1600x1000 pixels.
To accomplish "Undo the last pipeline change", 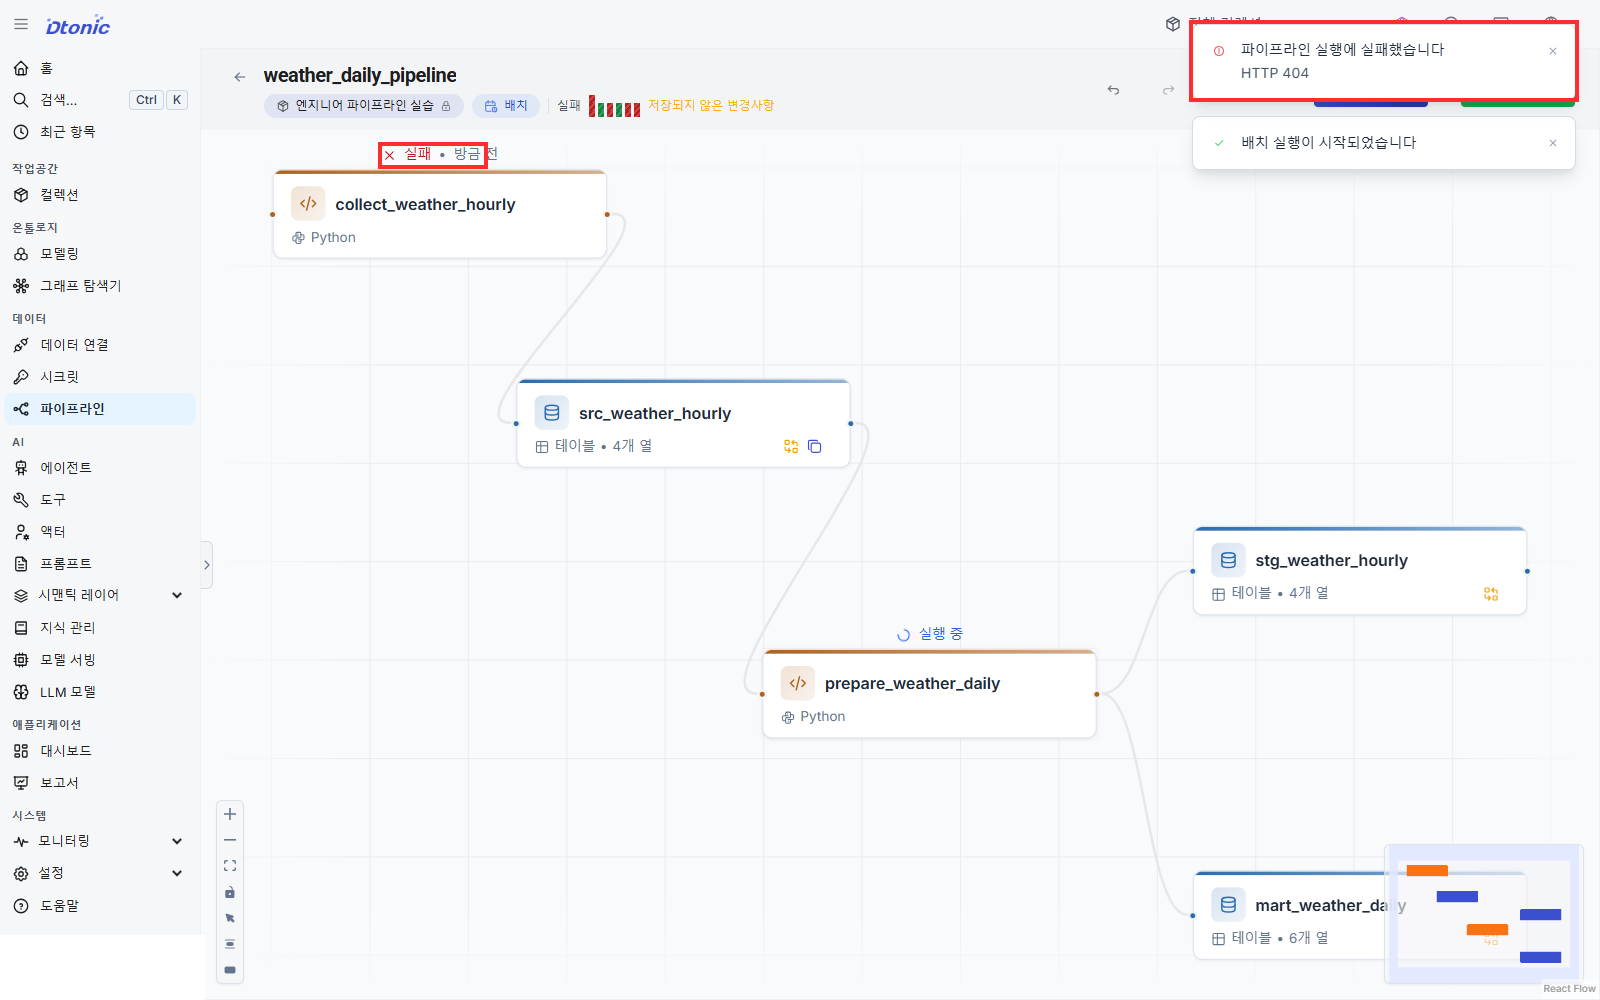I will pyautogui.click(x=1113, y=90).
